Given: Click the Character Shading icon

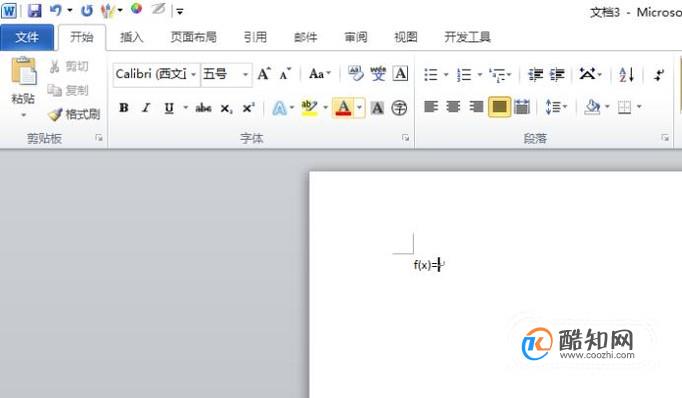Looking at the screenshot, I should point(377,108).
